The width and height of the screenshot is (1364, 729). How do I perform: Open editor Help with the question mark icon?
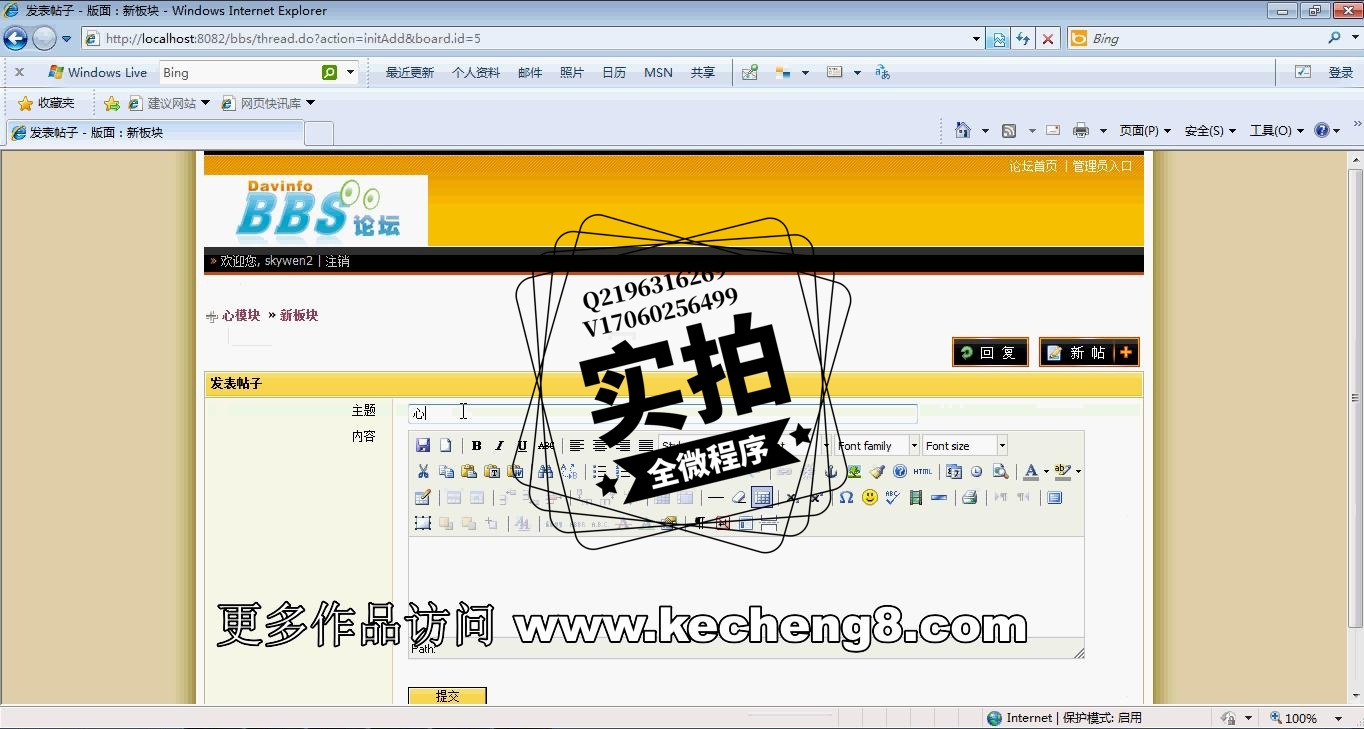tap(900, 472)
